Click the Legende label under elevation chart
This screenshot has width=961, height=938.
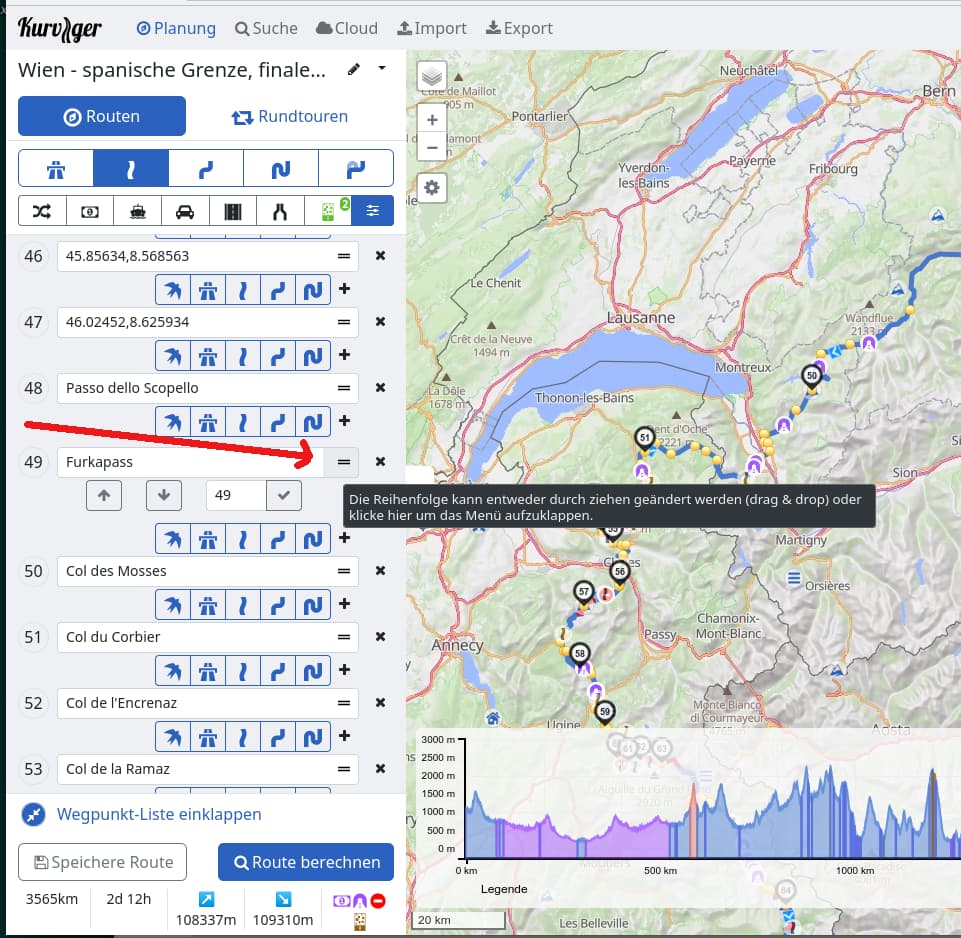tap(504, 889)
